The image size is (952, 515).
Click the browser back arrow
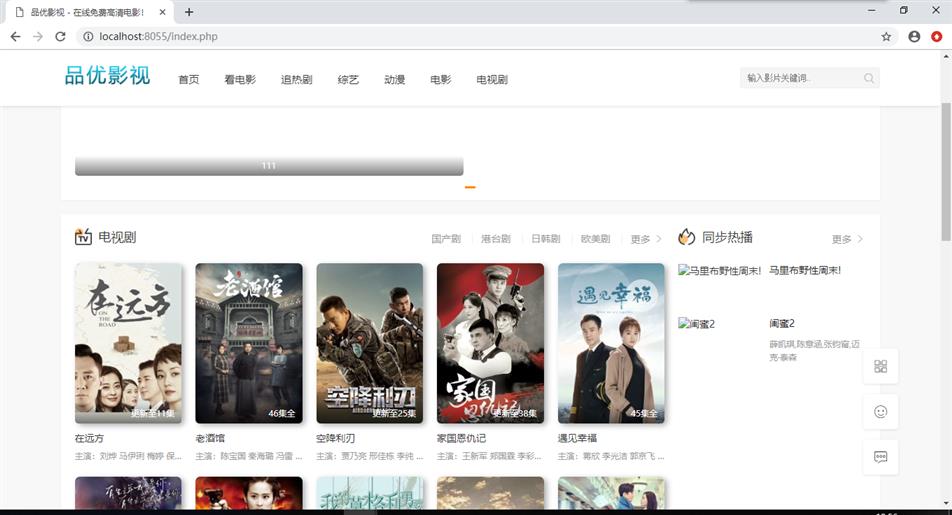pos(15,36)
